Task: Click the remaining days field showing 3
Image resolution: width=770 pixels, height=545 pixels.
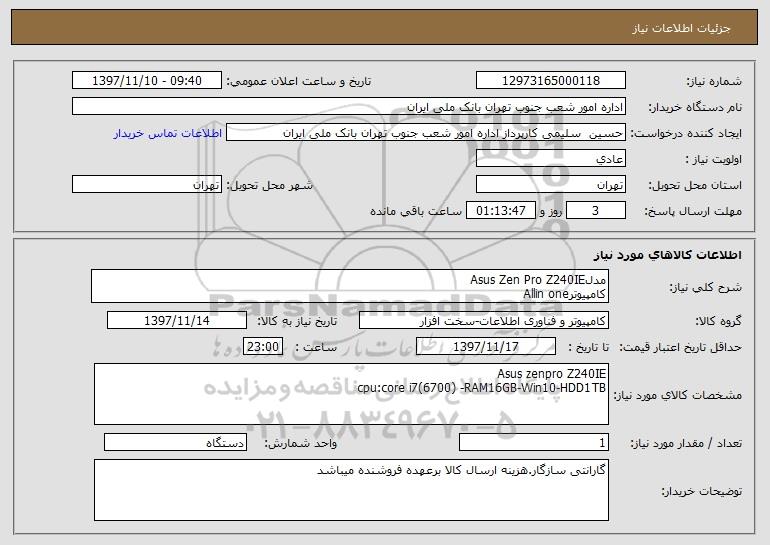Action: tap(596, 211)
